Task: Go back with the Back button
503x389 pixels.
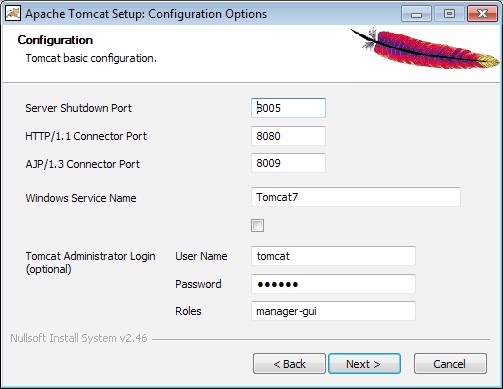Action: 289,364
